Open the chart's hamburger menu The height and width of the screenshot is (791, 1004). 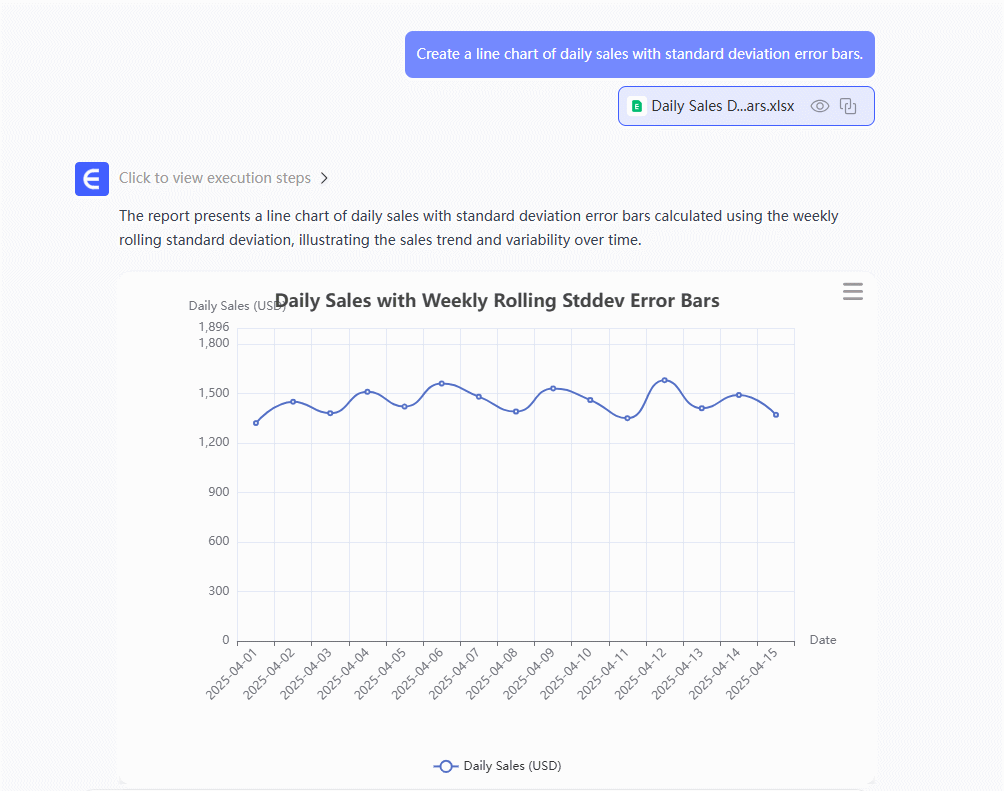point(852,291)
